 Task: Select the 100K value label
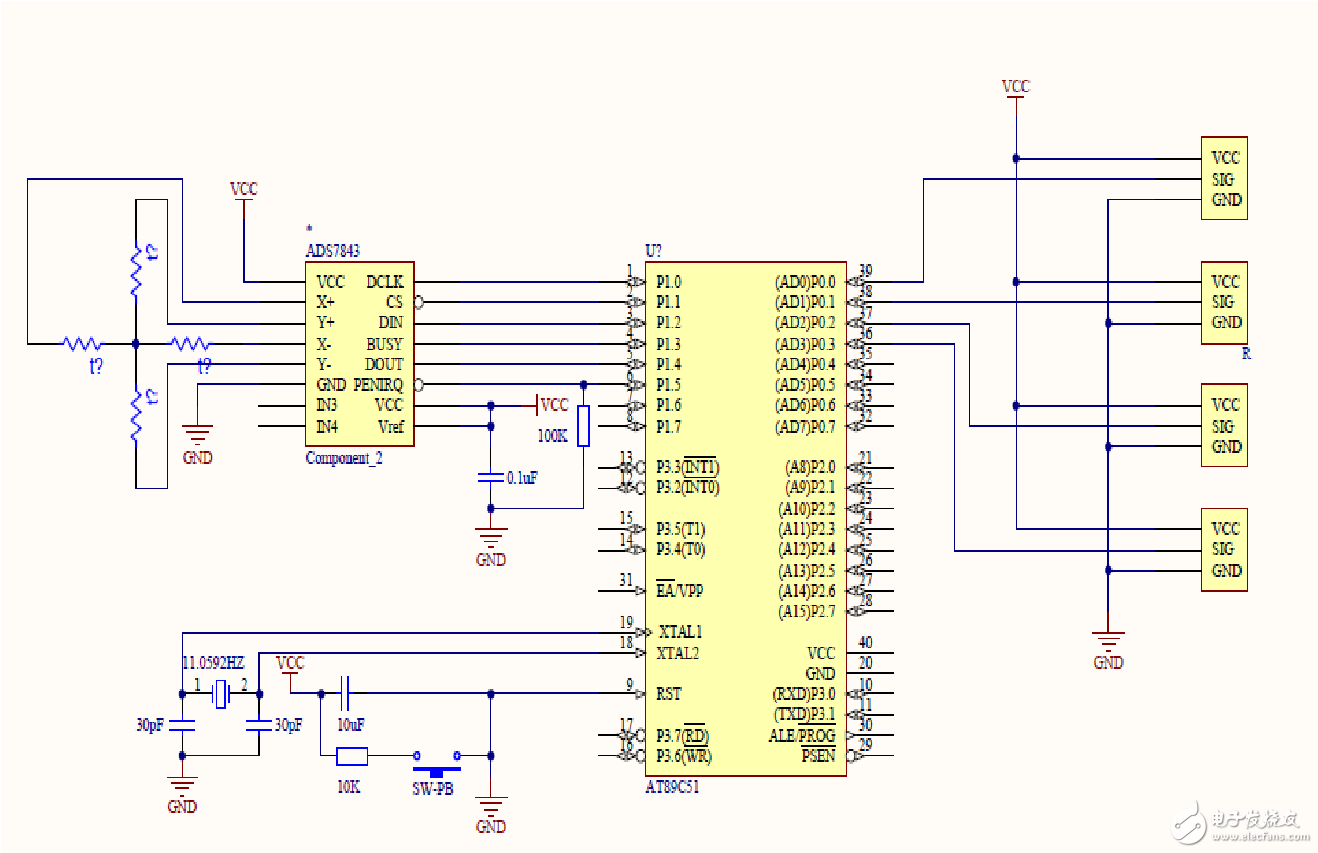pyautogui.click(x=552, y=436)
